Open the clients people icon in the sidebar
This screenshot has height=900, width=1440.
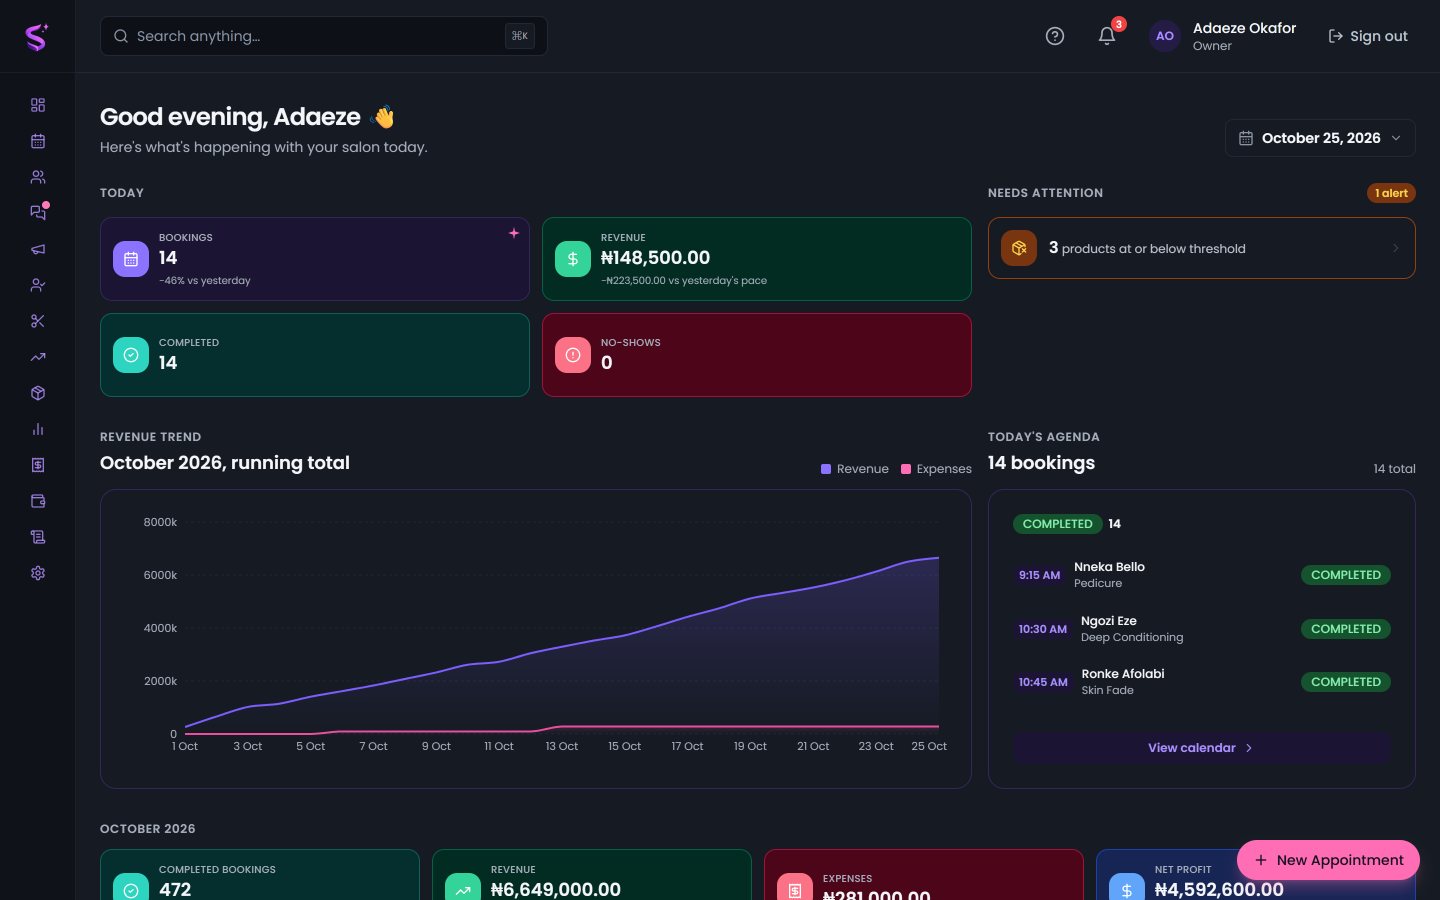[38, 177]
